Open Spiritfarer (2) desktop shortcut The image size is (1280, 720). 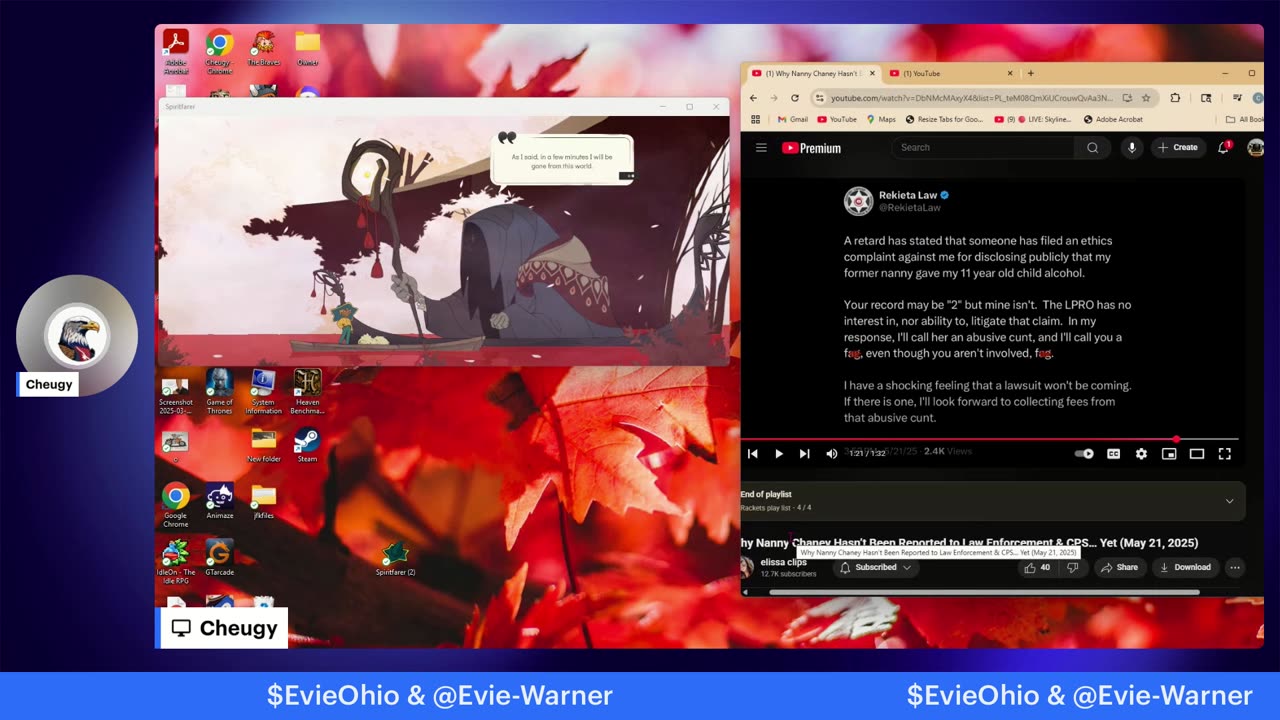(x=395, y=559)
